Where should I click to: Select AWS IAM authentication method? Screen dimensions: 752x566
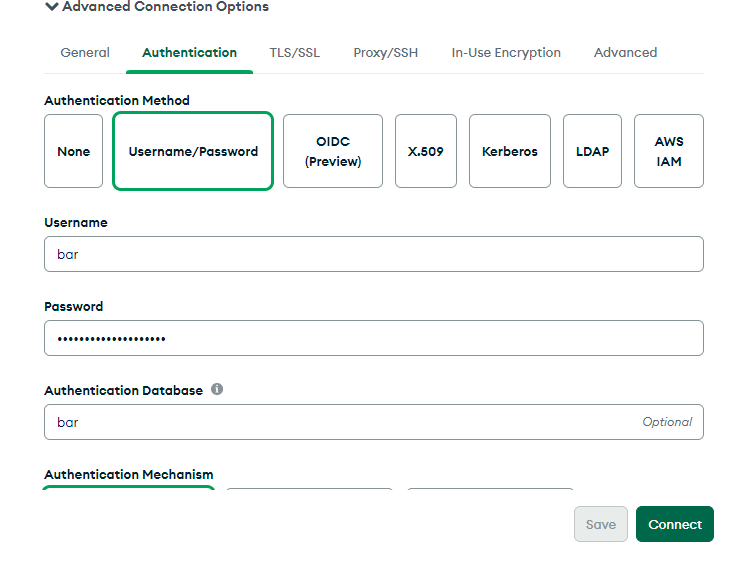pyautogui.click(x=669, y=151)
